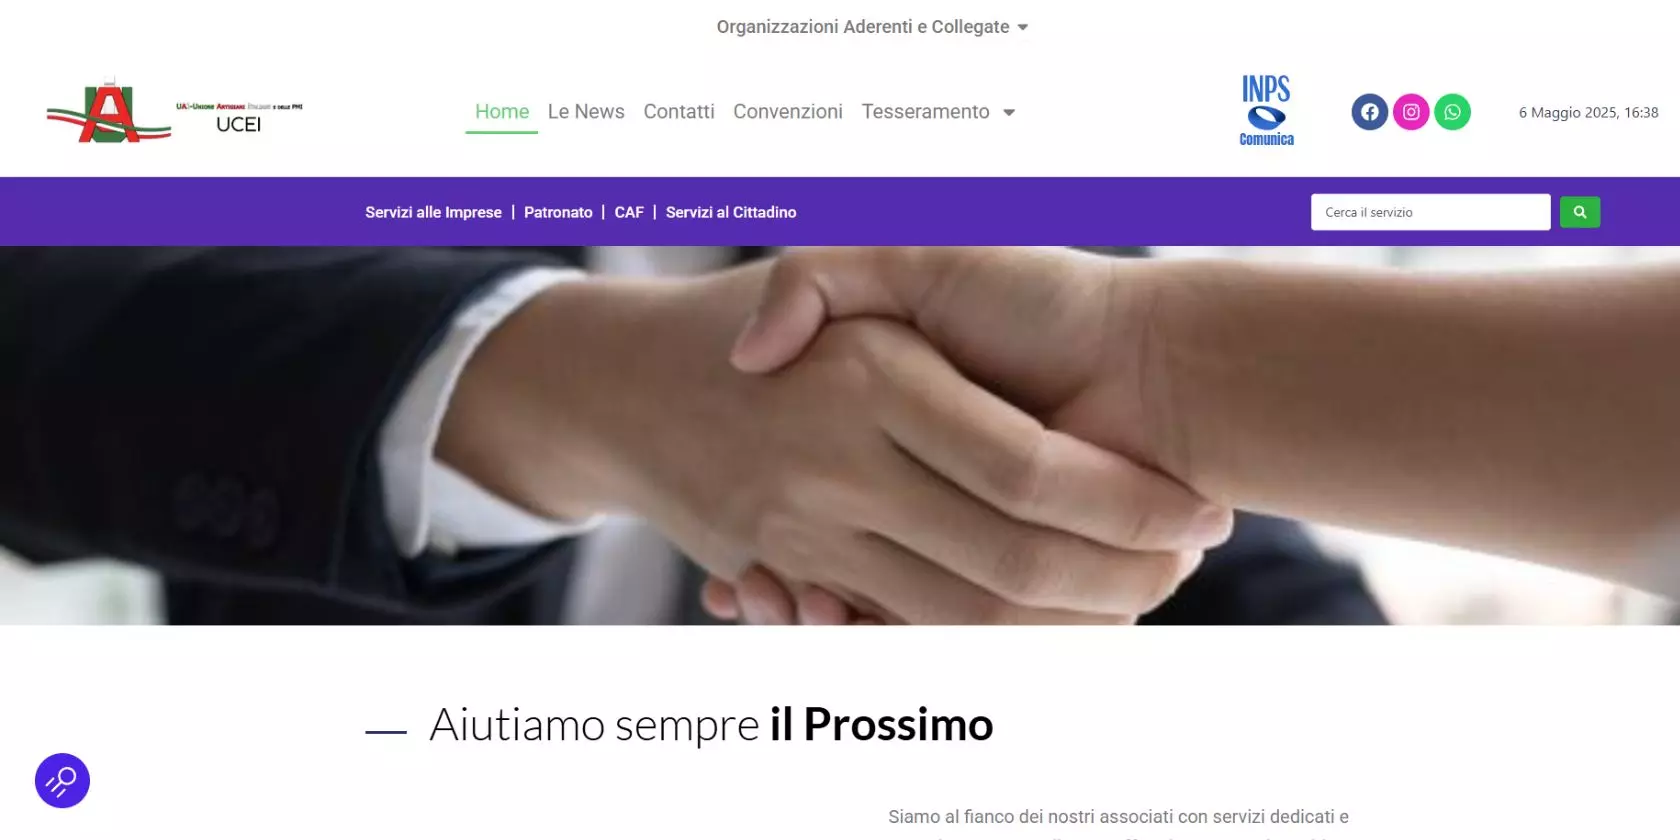Open the WhatsApp contact icon

click(1452, 112)
